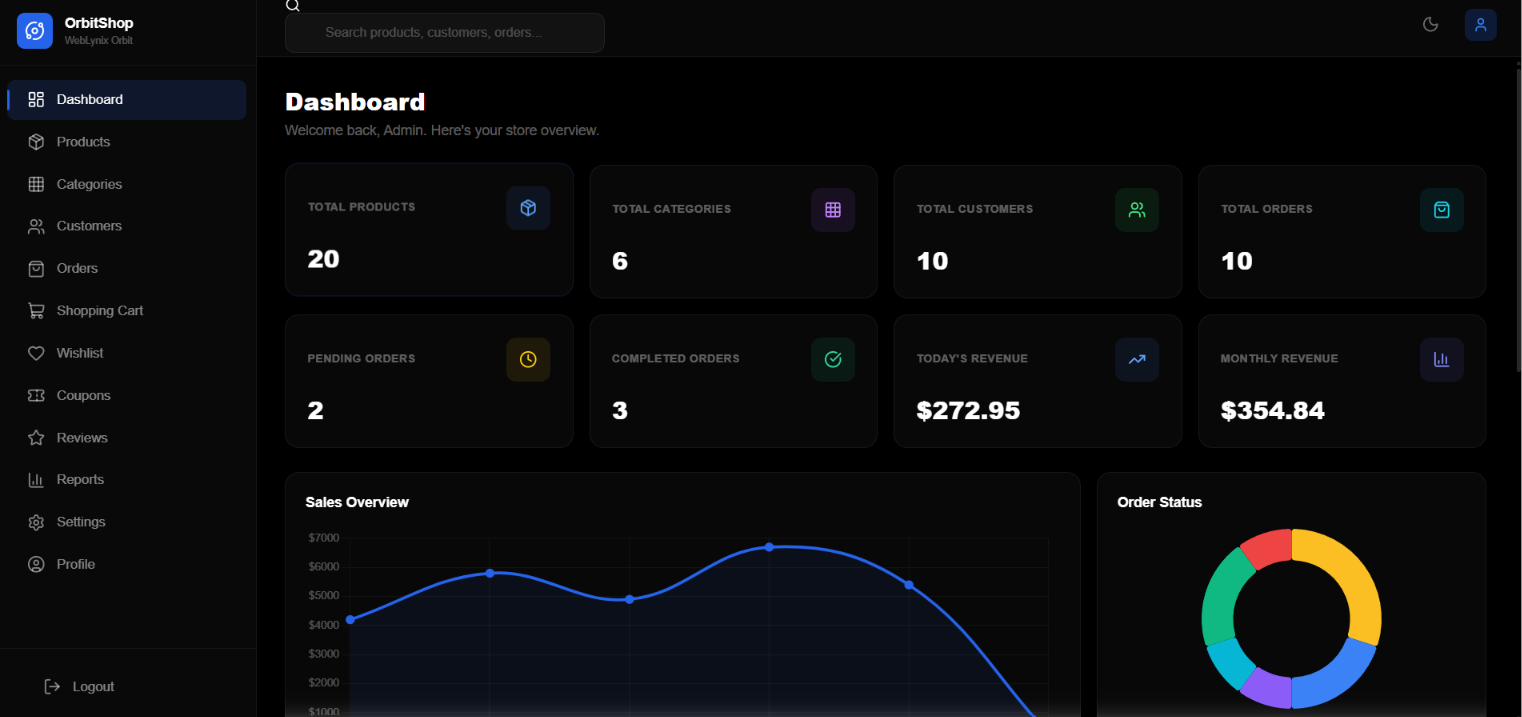
Task: Open Profile in the sidebar
Action: coord(127,564)
